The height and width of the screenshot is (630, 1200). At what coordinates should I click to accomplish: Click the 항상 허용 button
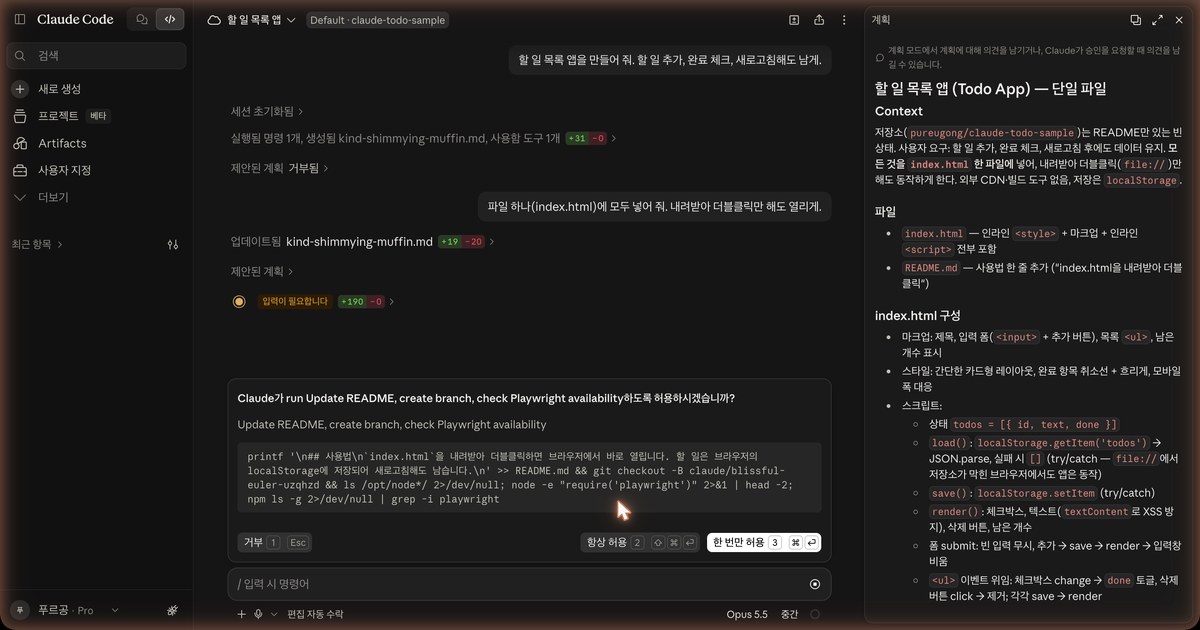pyautogui.click(x=641, y=542)
